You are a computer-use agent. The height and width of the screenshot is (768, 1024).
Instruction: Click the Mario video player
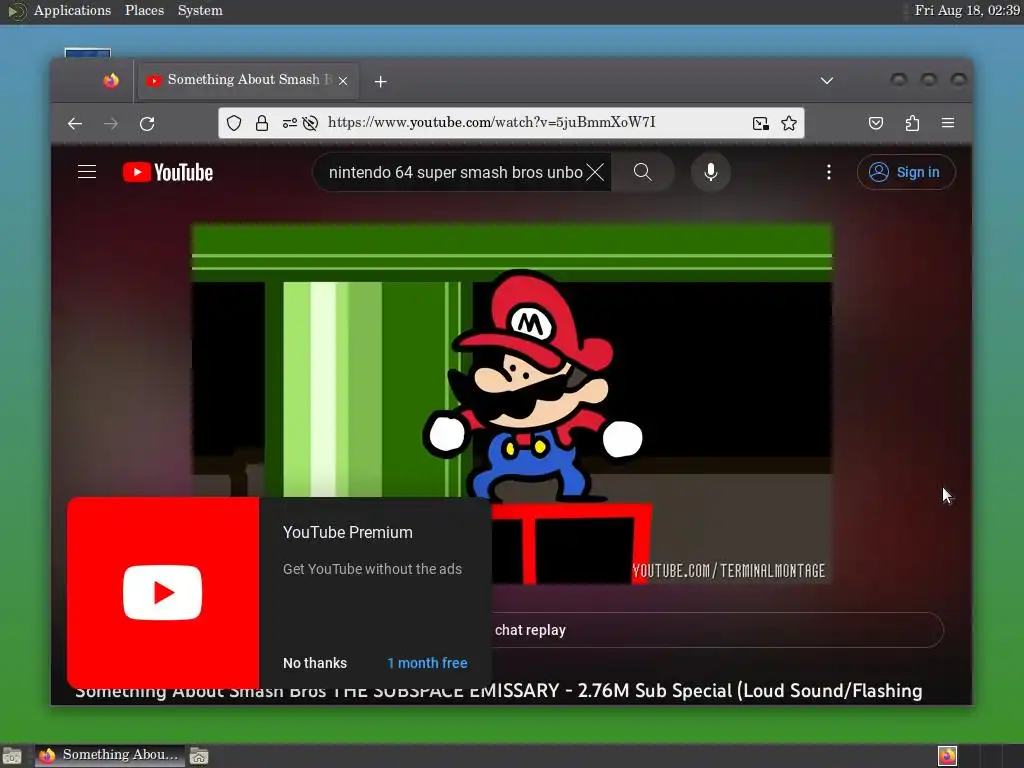coord(511,404)
